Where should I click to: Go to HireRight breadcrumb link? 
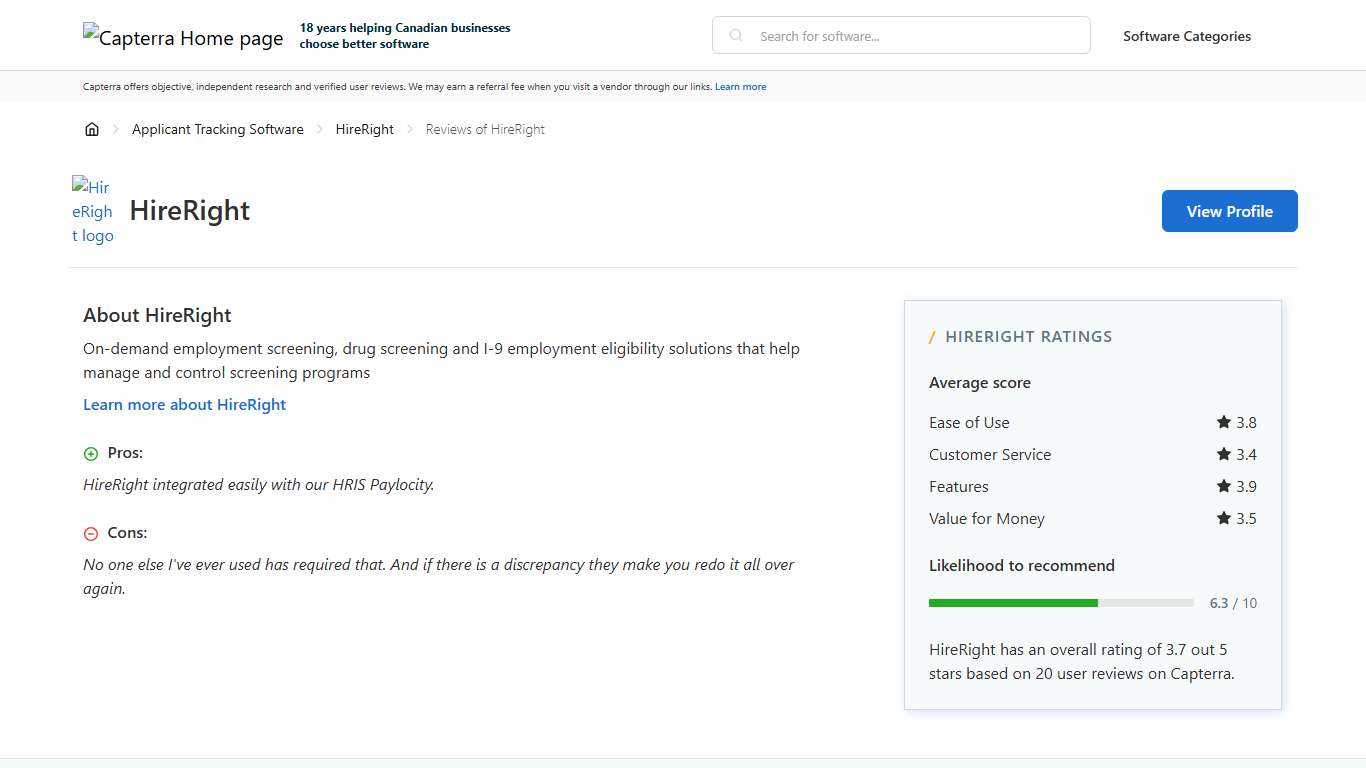click(x=364, y=129)
